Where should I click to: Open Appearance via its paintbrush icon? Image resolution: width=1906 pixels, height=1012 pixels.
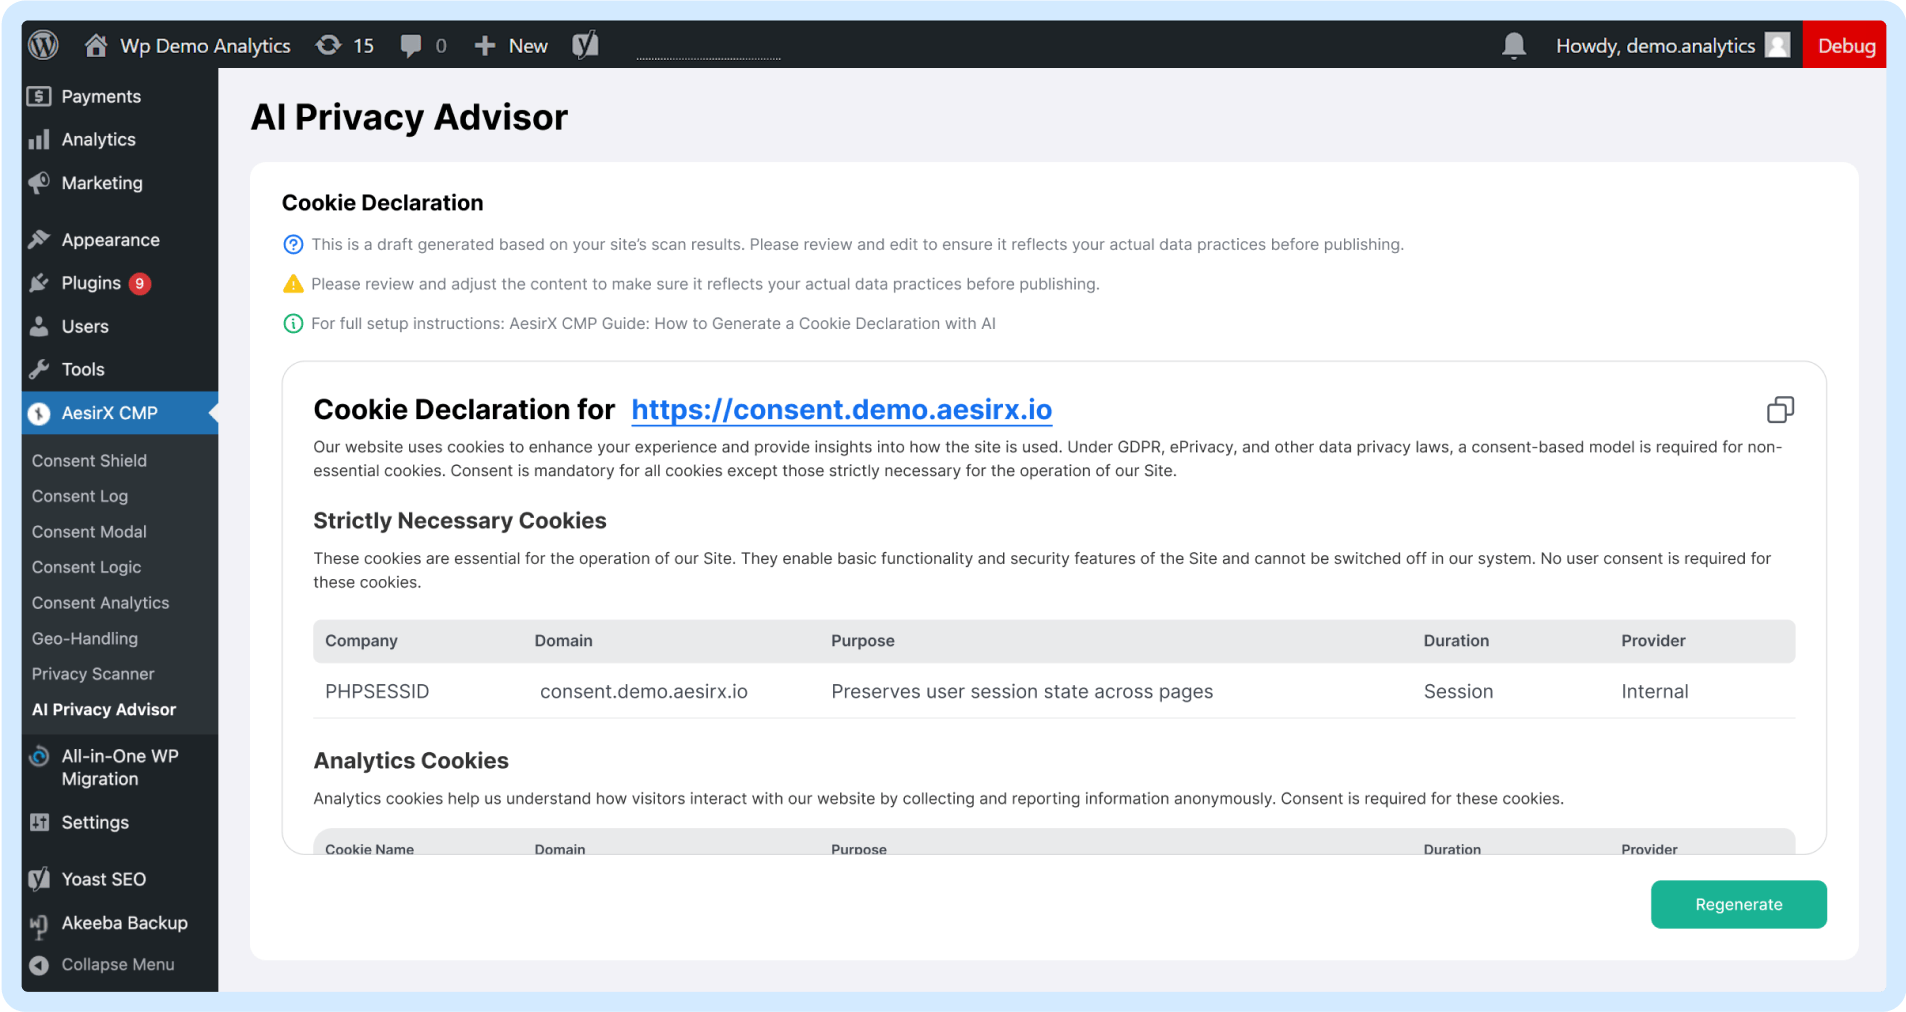click(x=39, y=239)
